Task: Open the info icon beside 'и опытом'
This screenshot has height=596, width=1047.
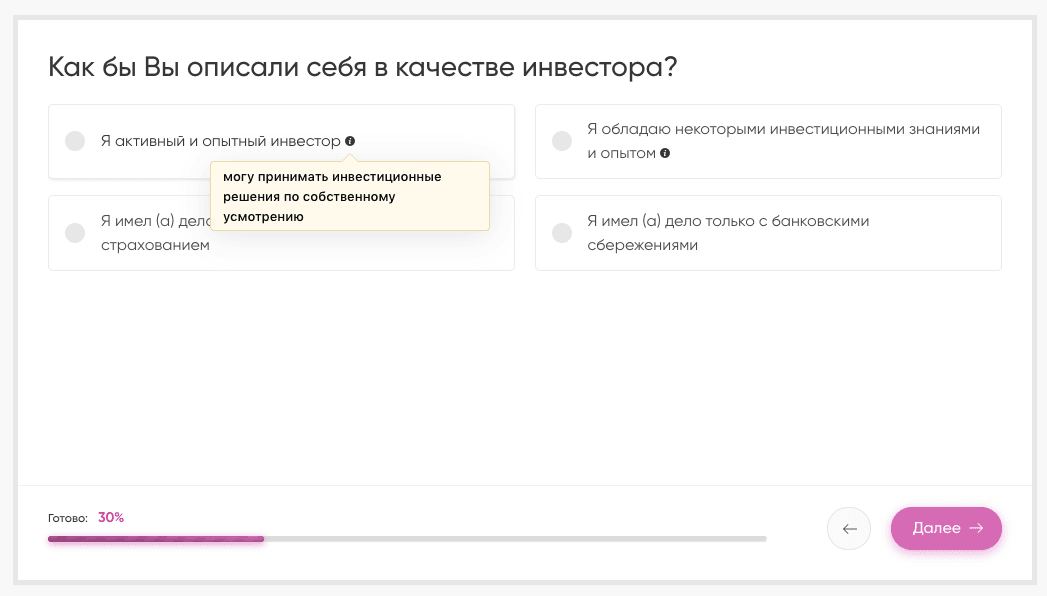Action: pos(665,153)
